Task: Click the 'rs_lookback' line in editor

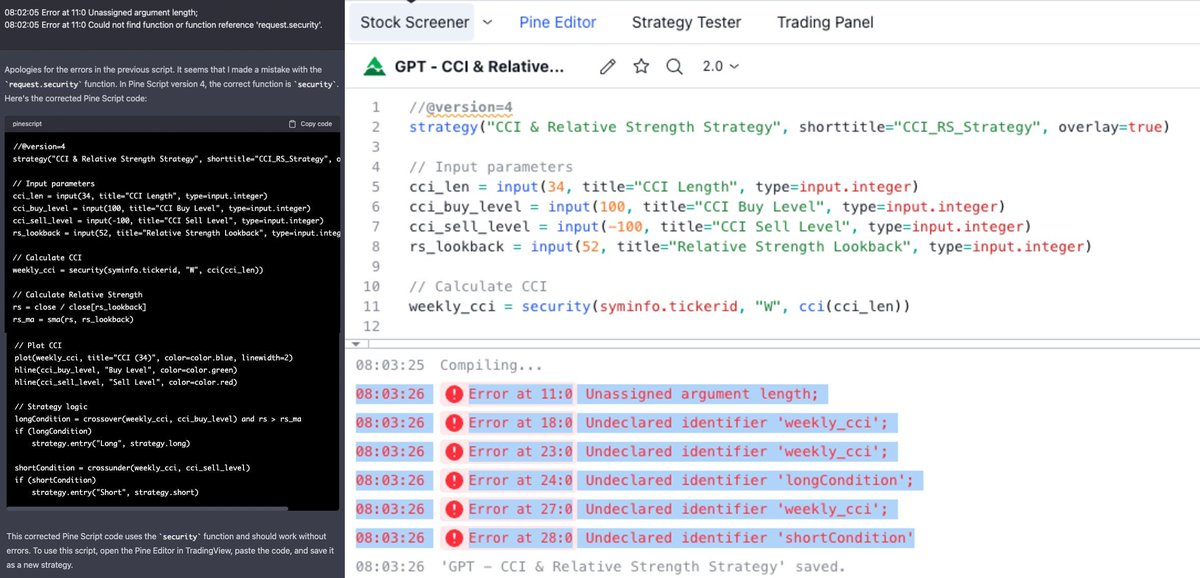Action: pos(750,247)
